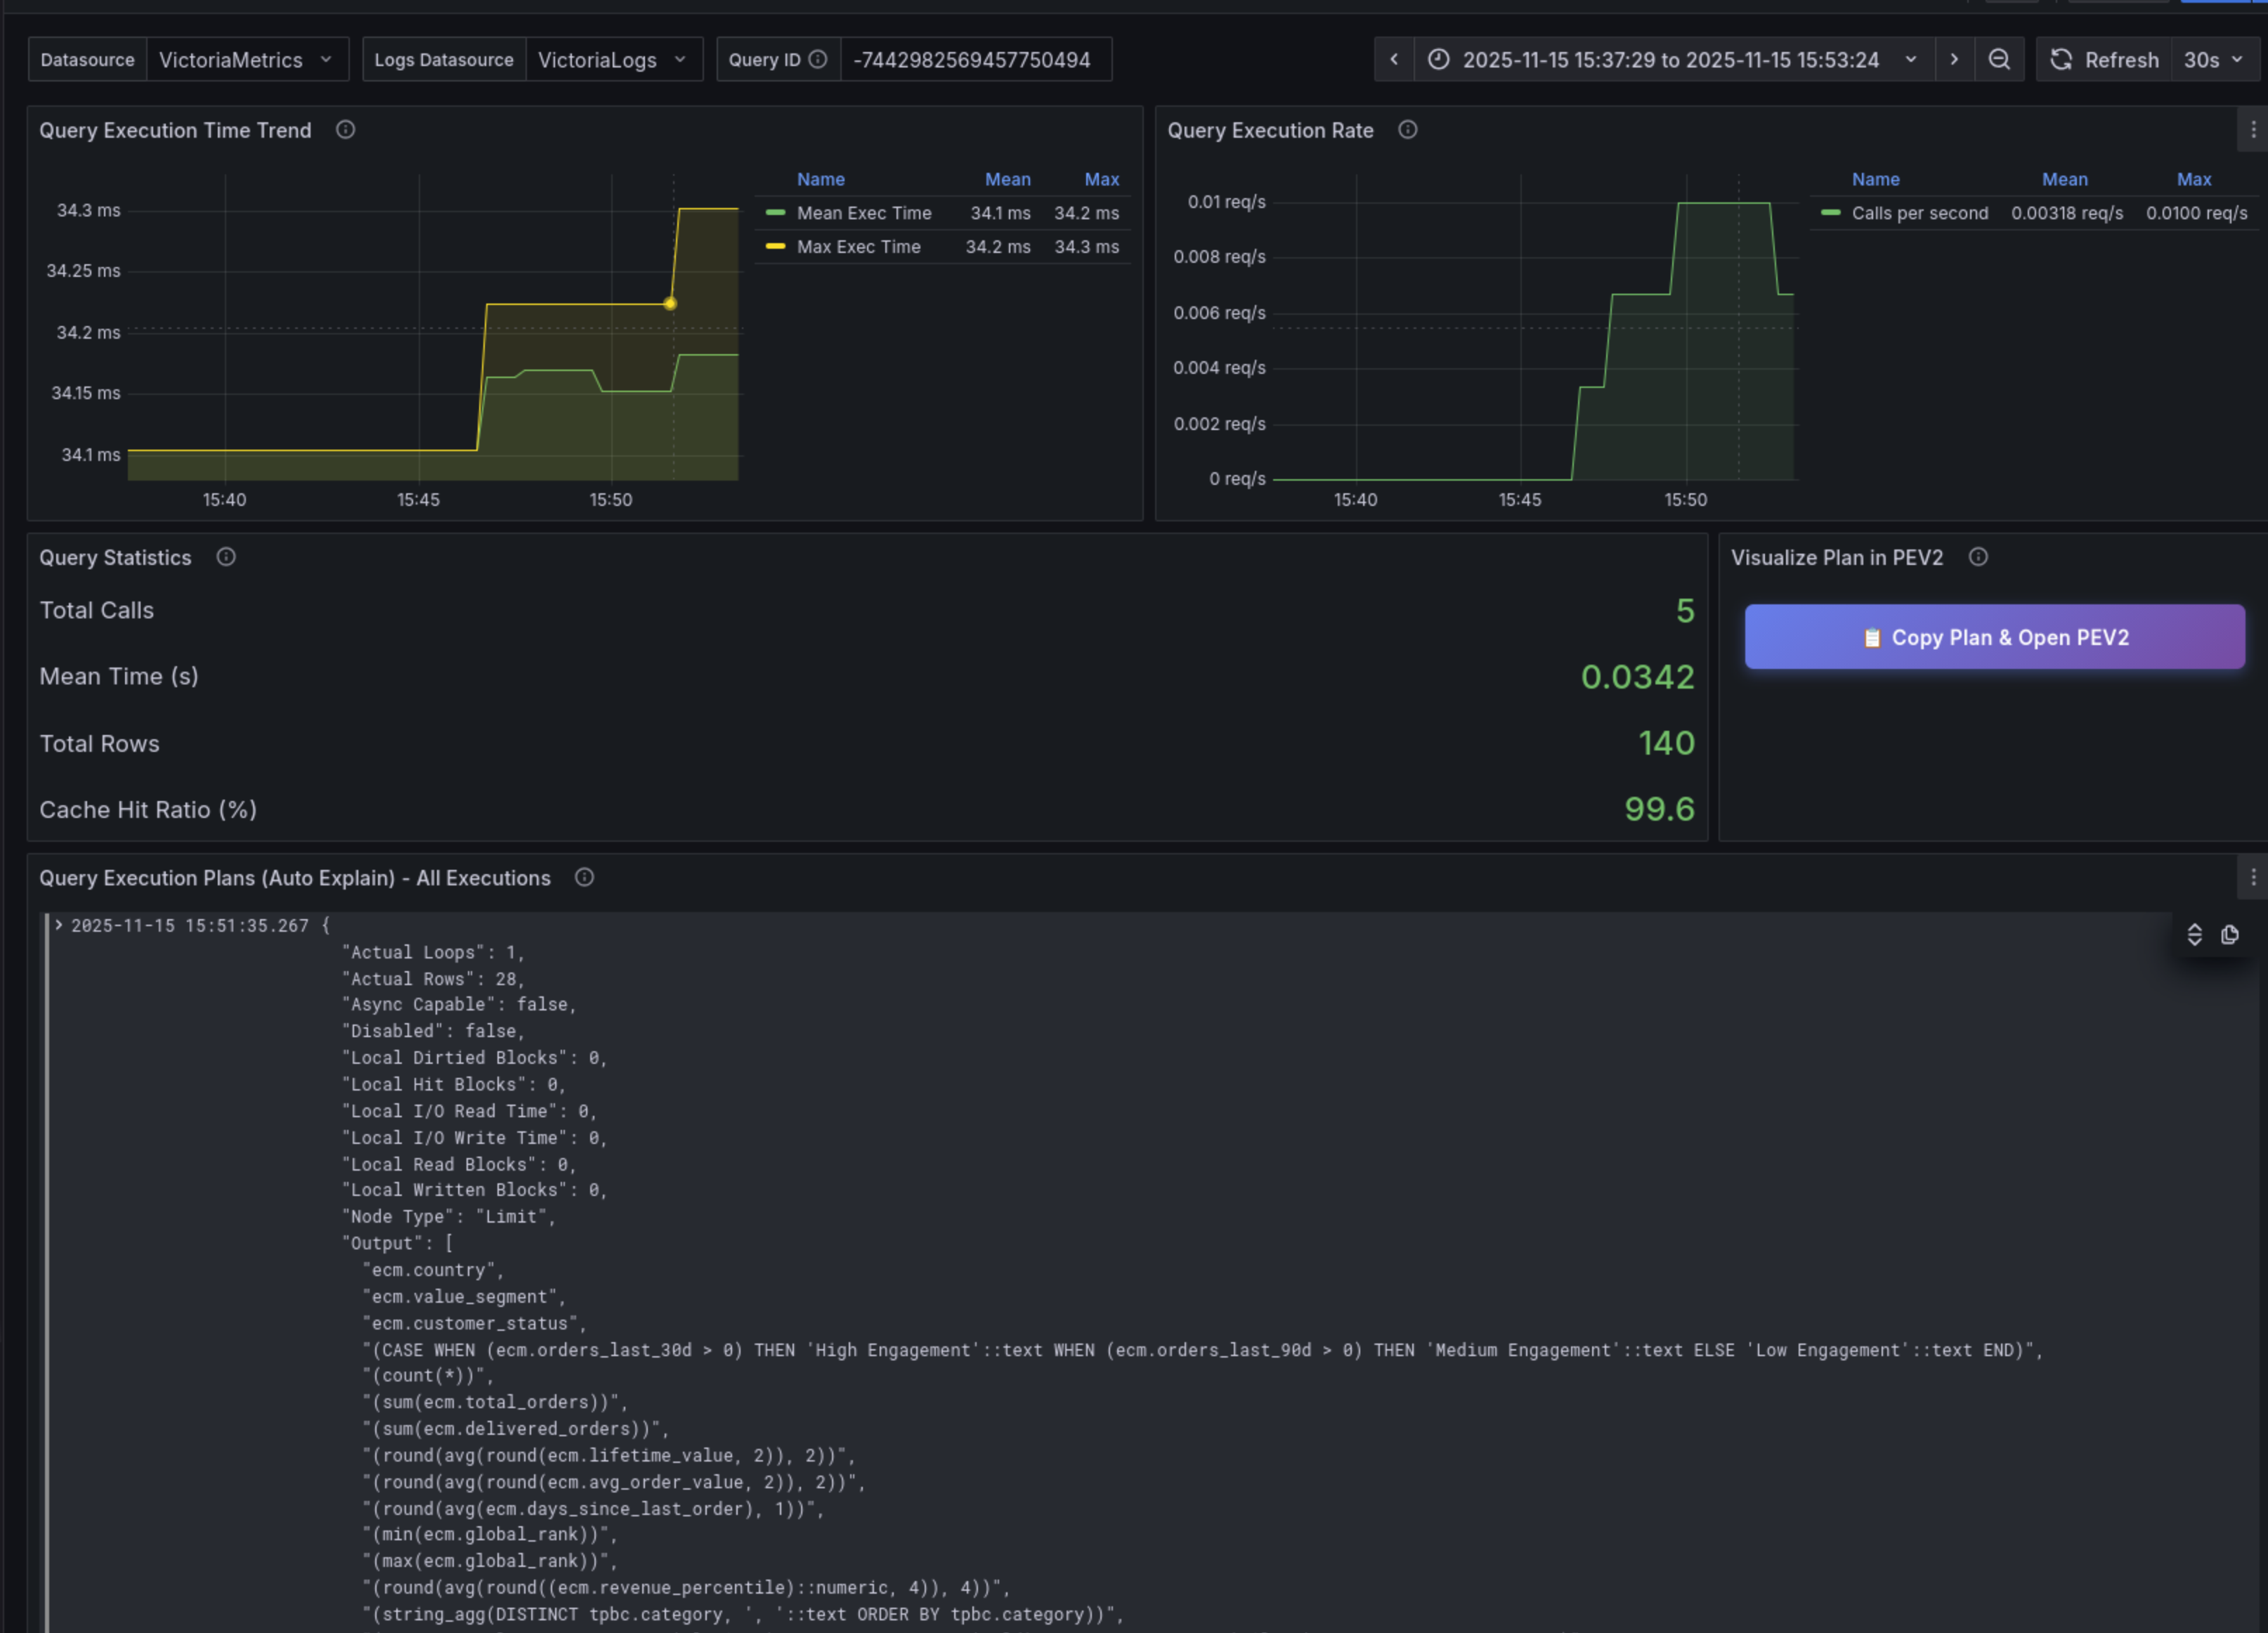Shift time range backward with left arrow

[x=1393, y=59]
